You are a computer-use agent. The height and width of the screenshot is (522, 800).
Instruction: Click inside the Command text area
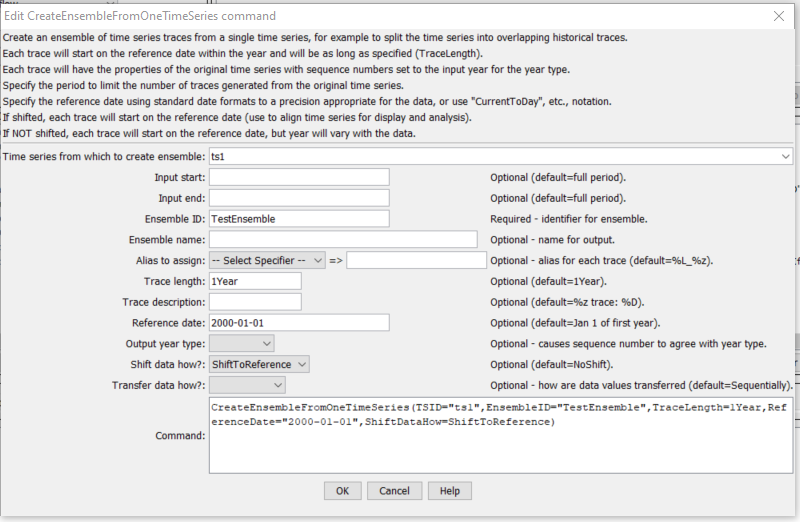[x=501, y=436]
